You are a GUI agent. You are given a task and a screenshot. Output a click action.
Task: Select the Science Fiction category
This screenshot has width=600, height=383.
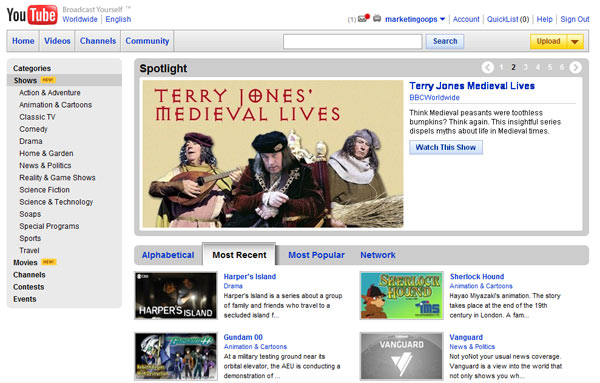click(x=44, y=190)
